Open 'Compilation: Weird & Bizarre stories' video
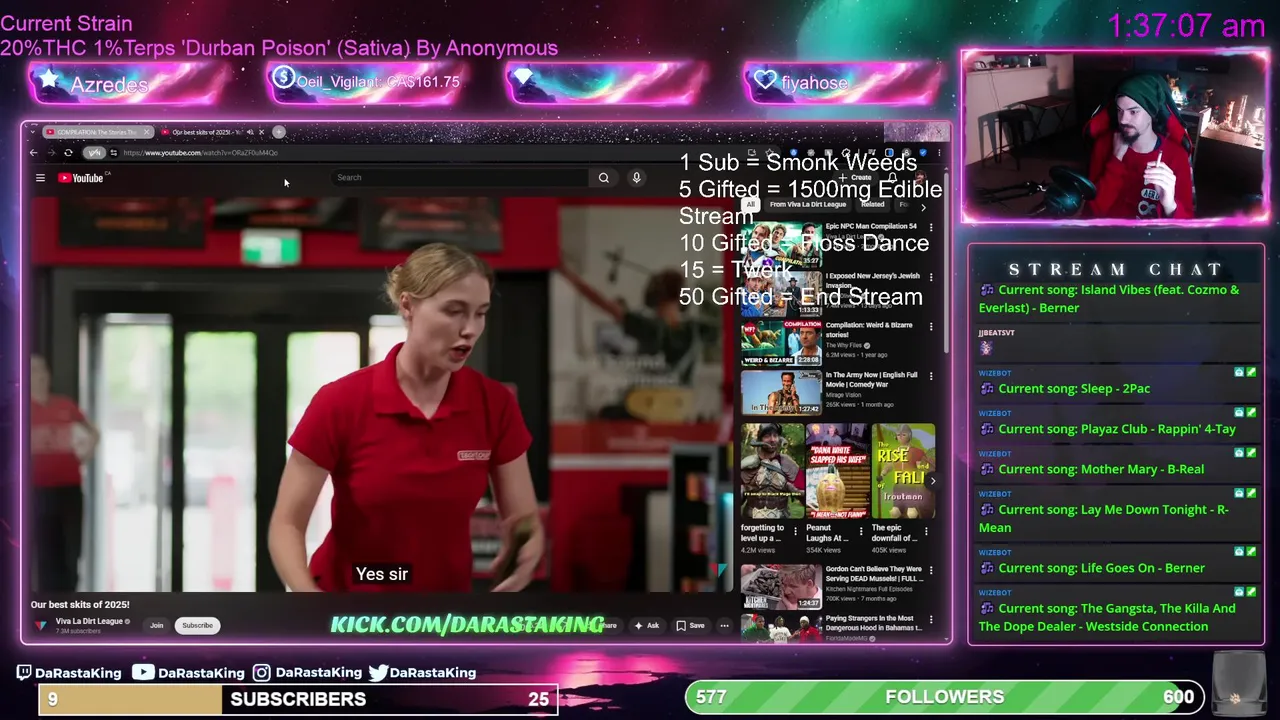1280x720 pixels. click(x=781, y=343)
